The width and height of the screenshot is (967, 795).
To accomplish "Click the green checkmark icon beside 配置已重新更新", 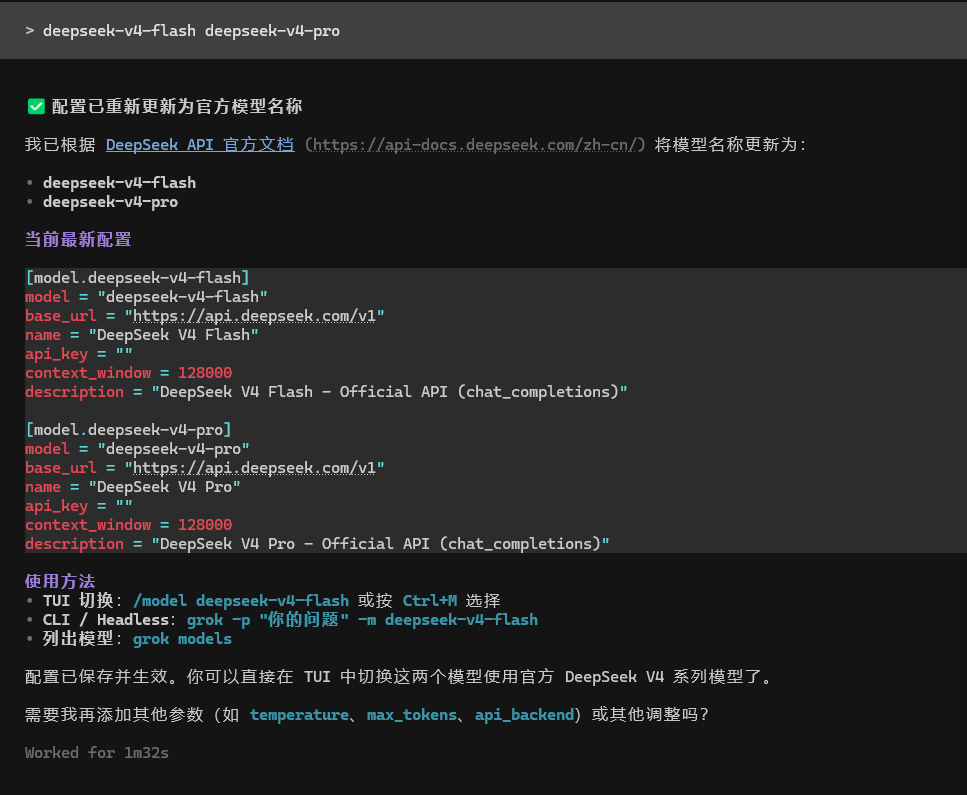I will [36, 107].
